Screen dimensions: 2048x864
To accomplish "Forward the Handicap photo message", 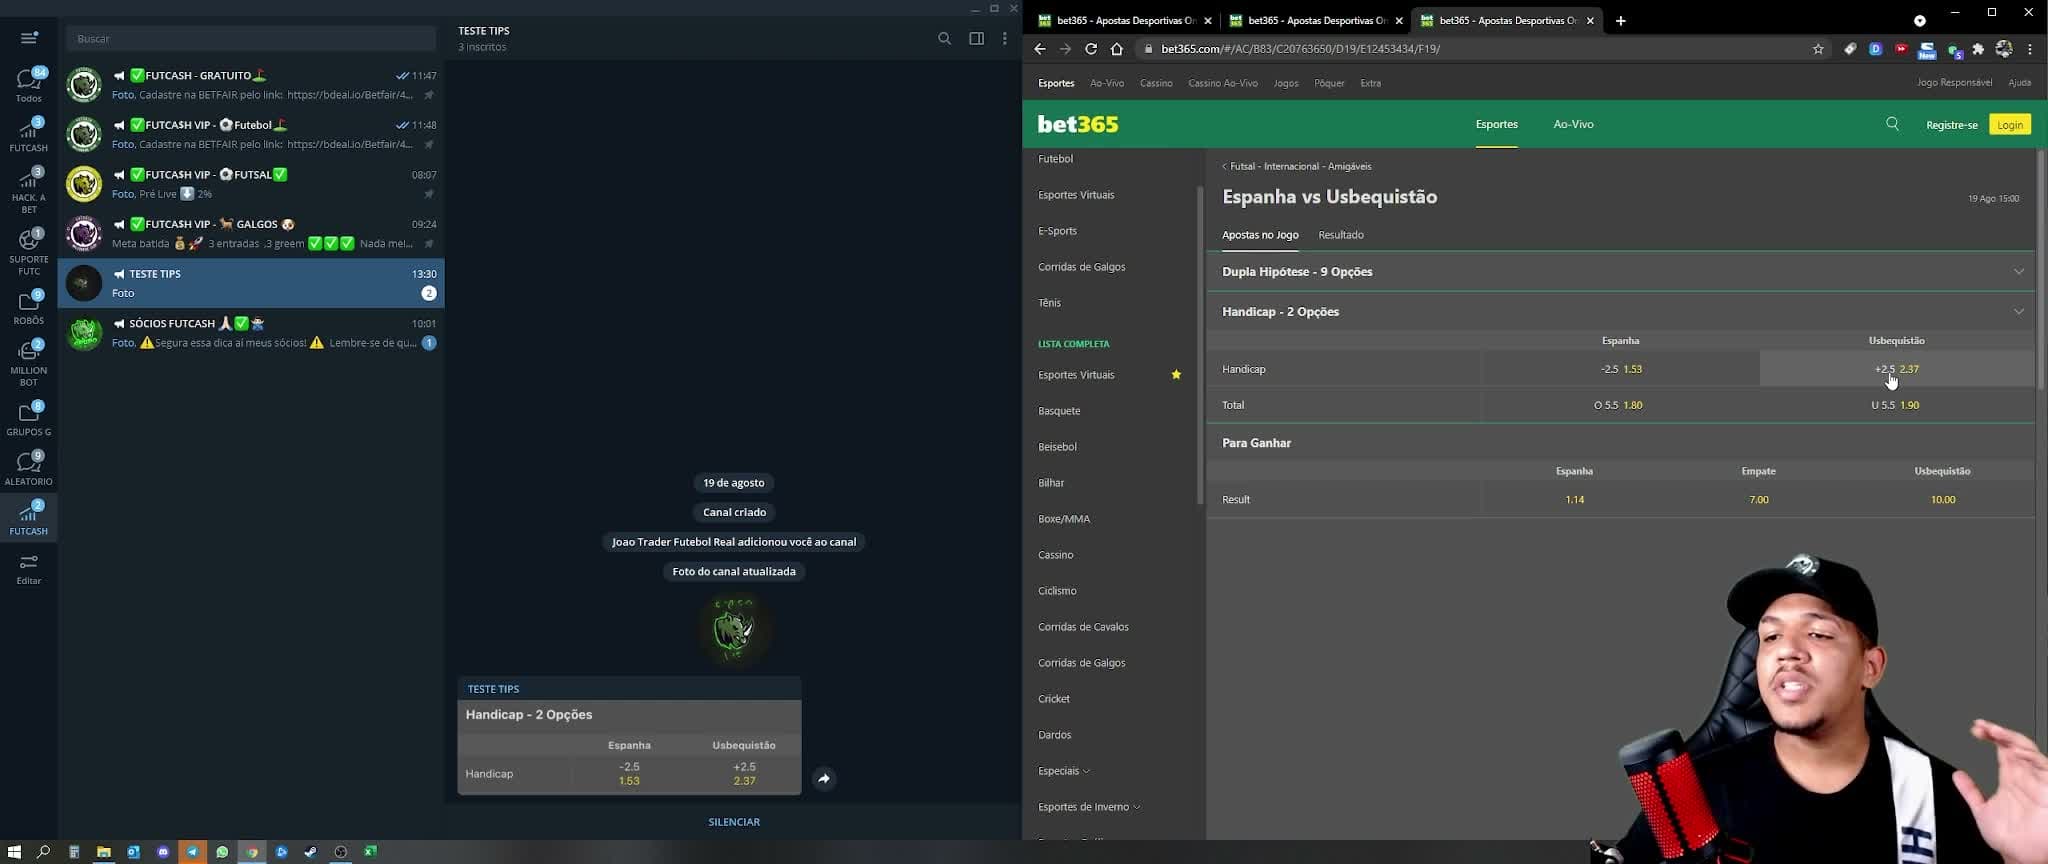I will pos(824,778).
